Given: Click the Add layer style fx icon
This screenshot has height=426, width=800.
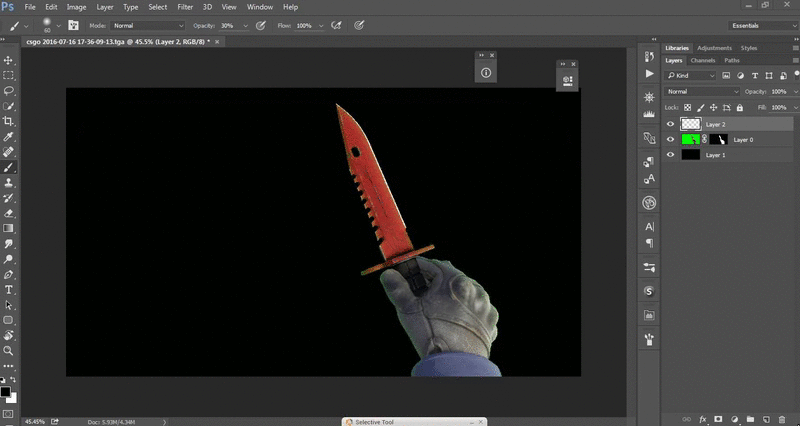Looking at the screenshot, I should click(703, 419).
